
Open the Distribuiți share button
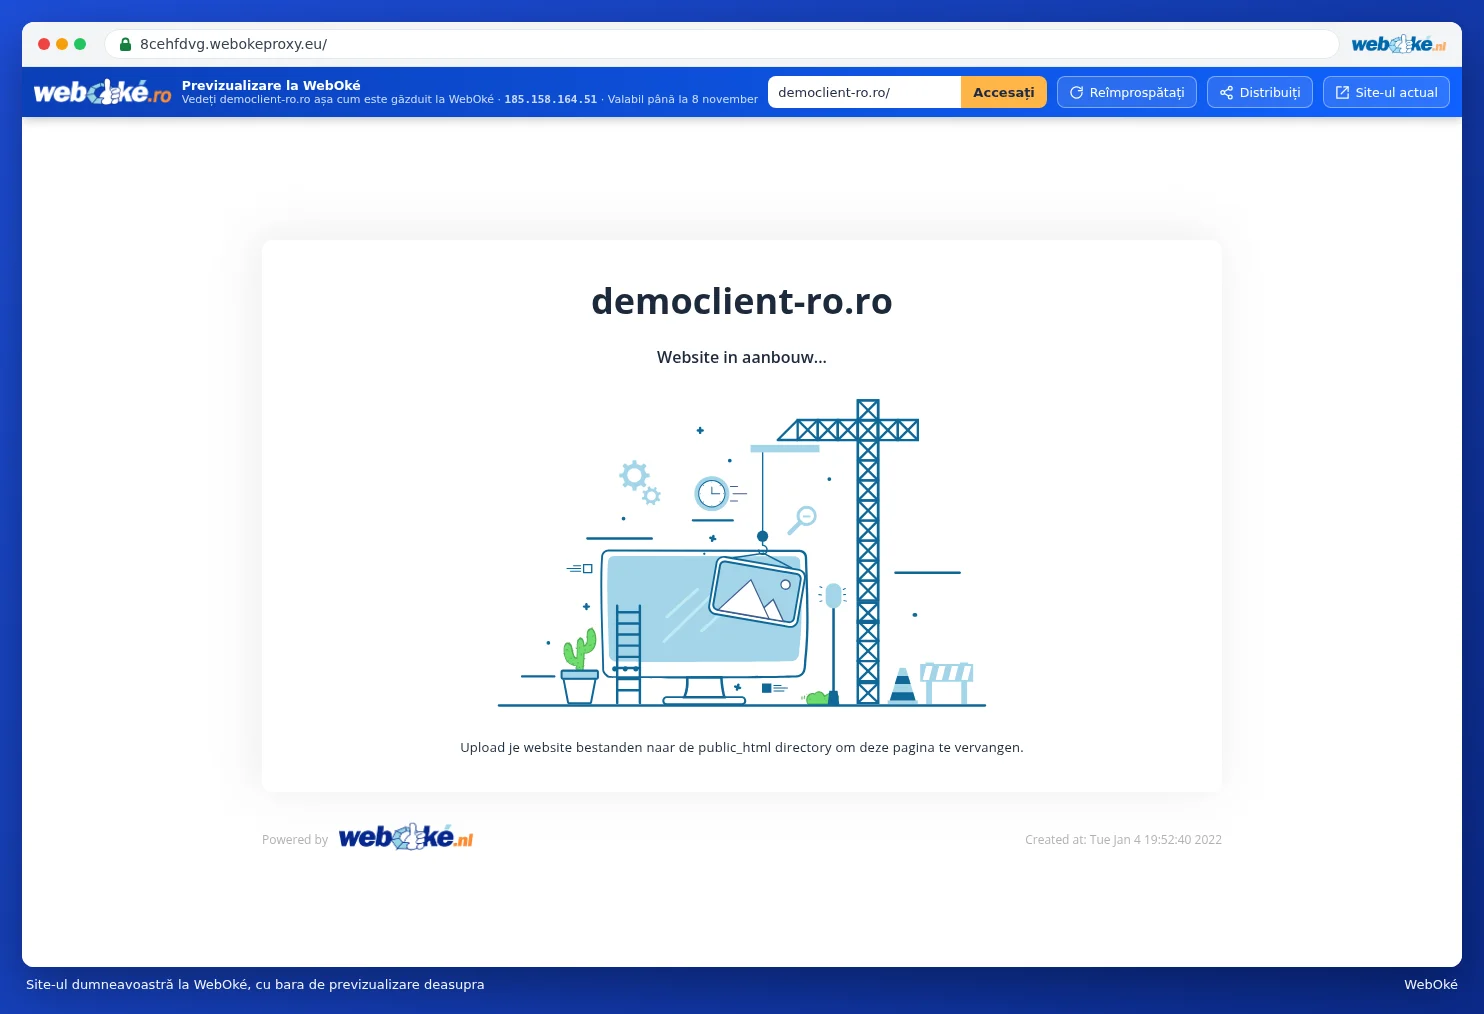coord(1260,92)
